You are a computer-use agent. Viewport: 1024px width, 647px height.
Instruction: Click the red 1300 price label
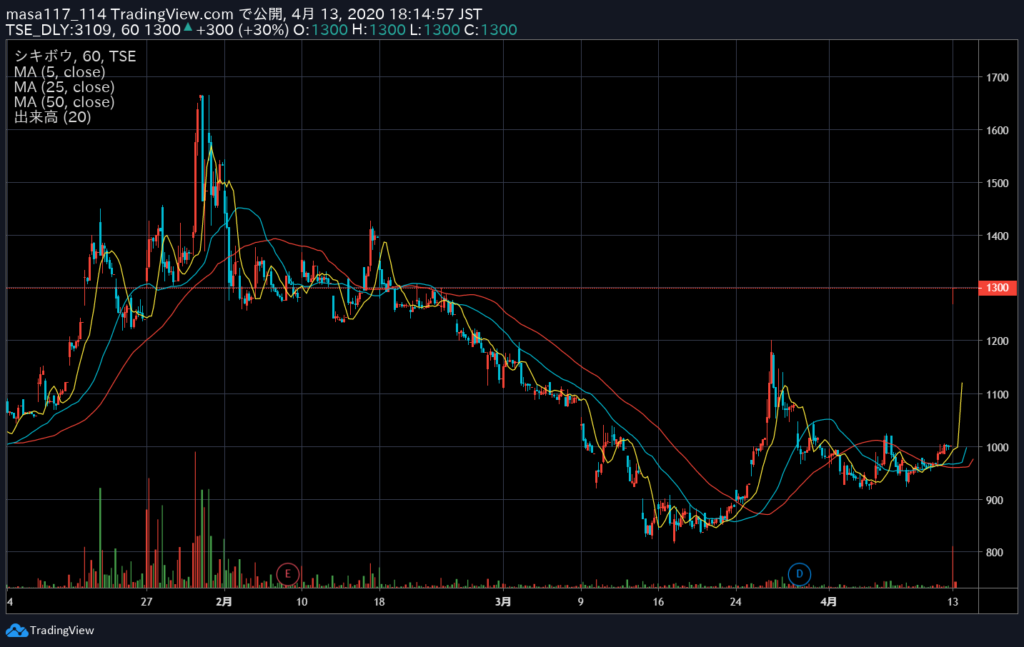pyautogui.click(x=997, y=287)
